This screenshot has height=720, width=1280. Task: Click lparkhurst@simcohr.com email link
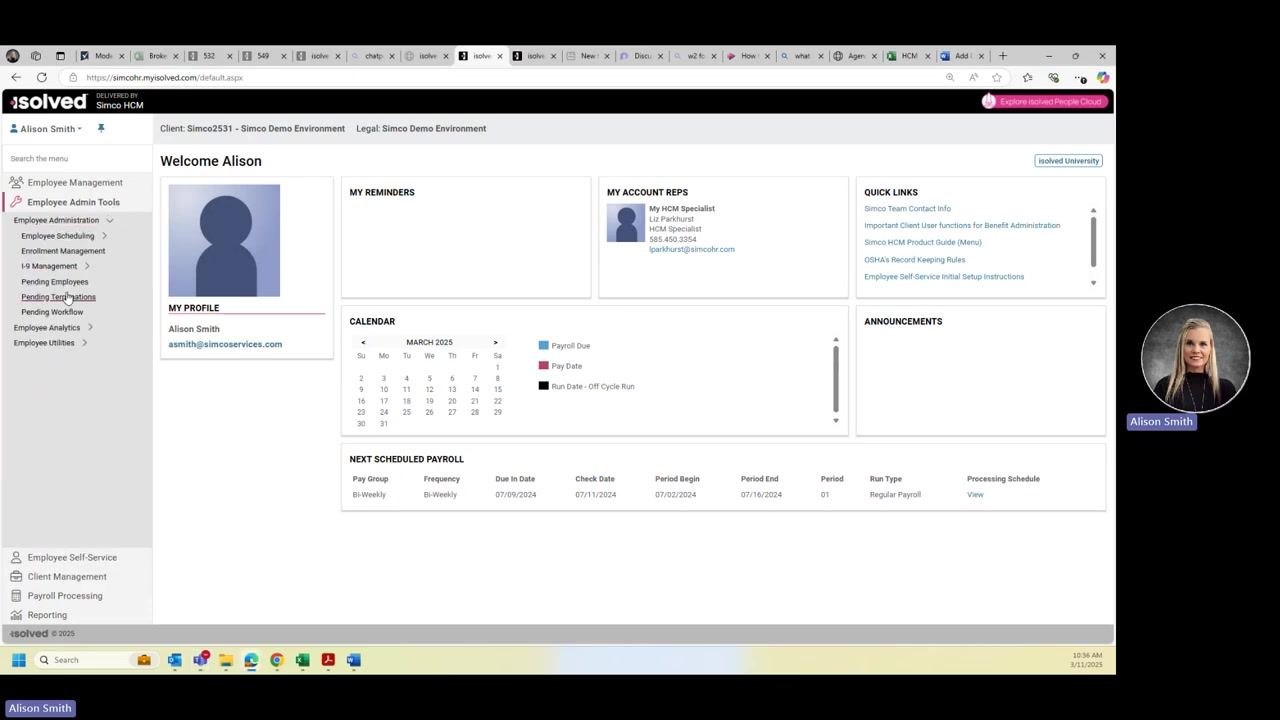click(x=692, y=250)
